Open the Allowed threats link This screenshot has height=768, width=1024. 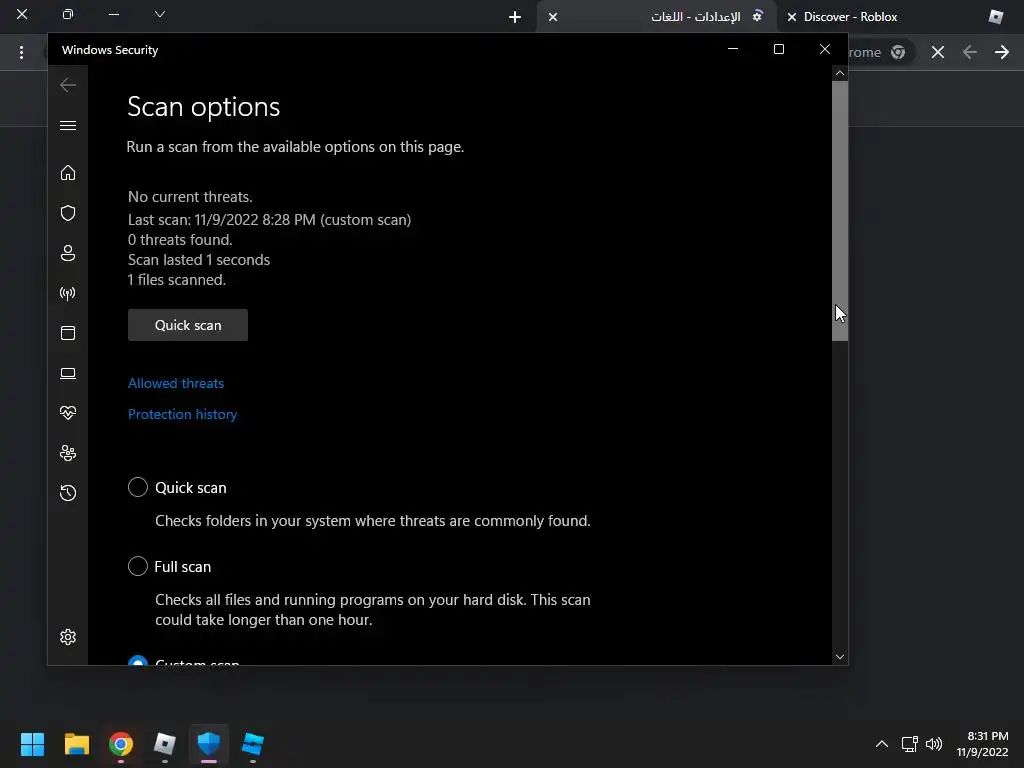pyautogui.click(x=176, y=383)
